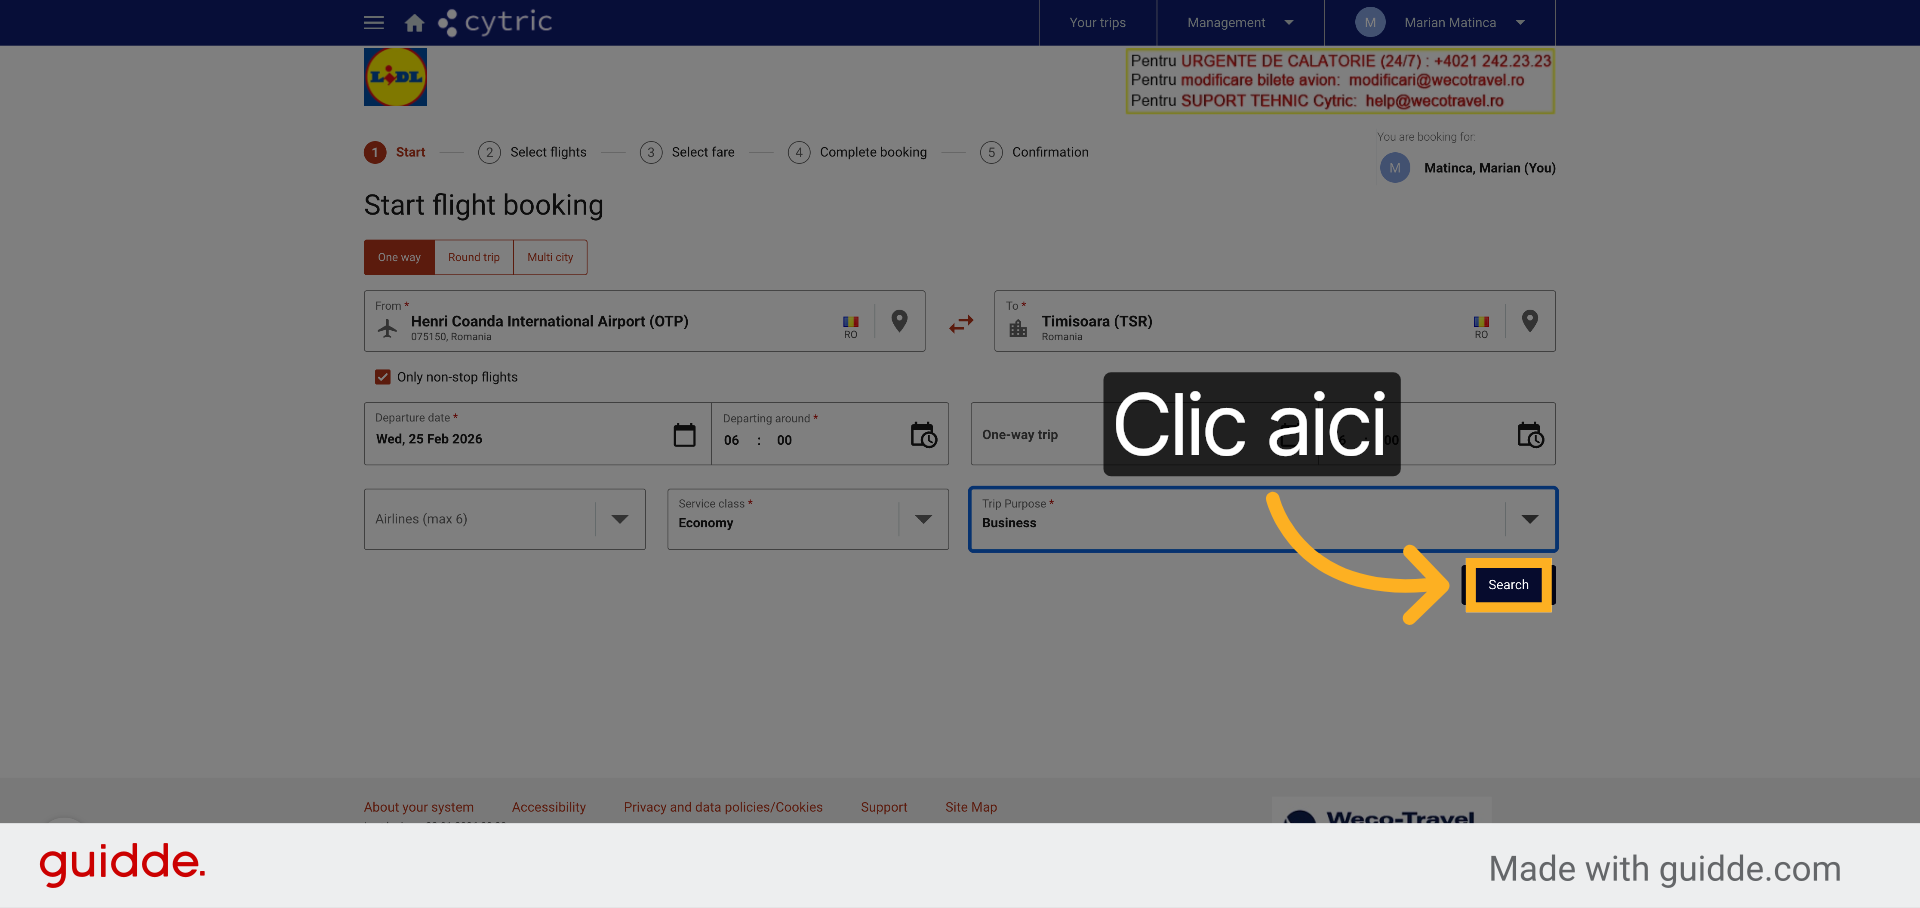This screenshot has height=908, width=1920.
Task: Select the One way trip type
Action: click(x=399, y=257)
